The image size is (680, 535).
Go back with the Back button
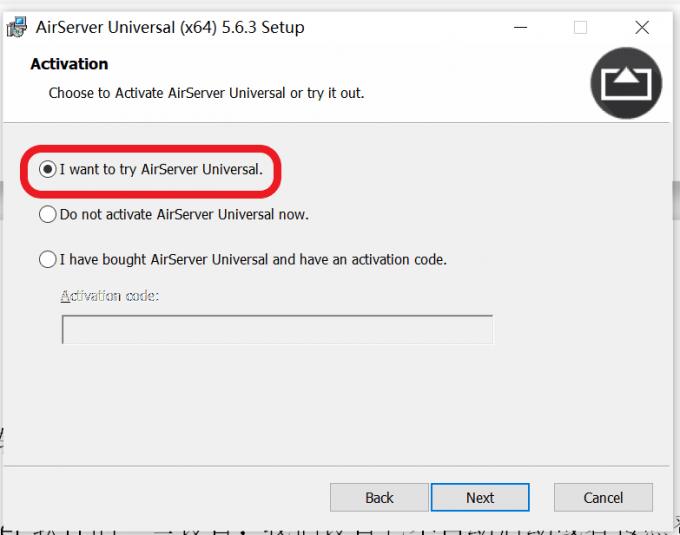379,497
